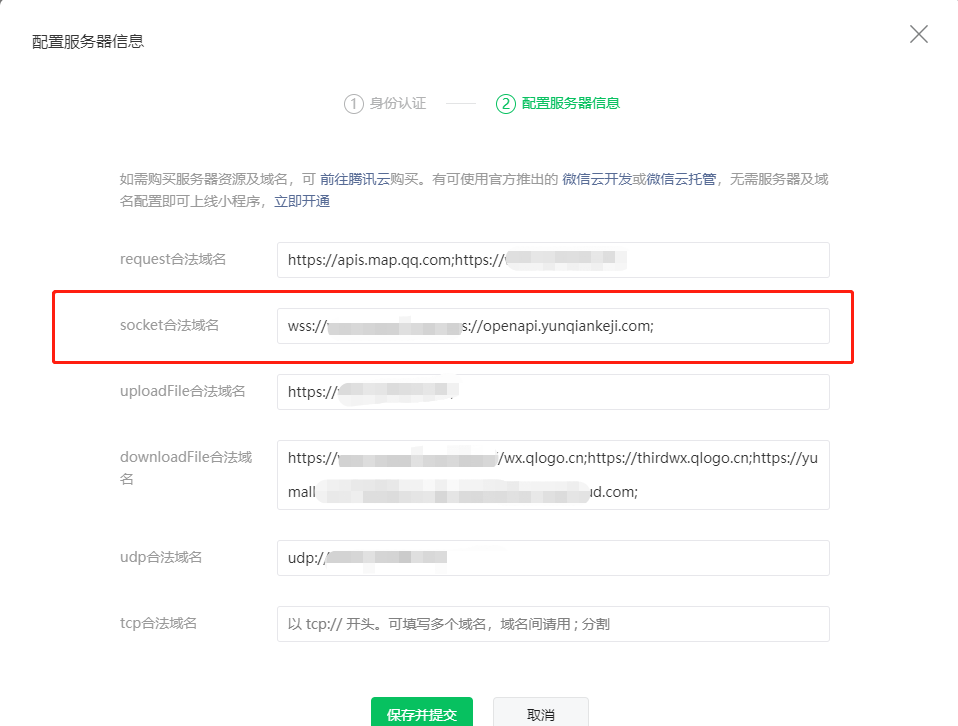Image resolution: width=958 pixels, height=726 pixels.
Task: Open the 微信云托管 link
Action: coord(681,179)
